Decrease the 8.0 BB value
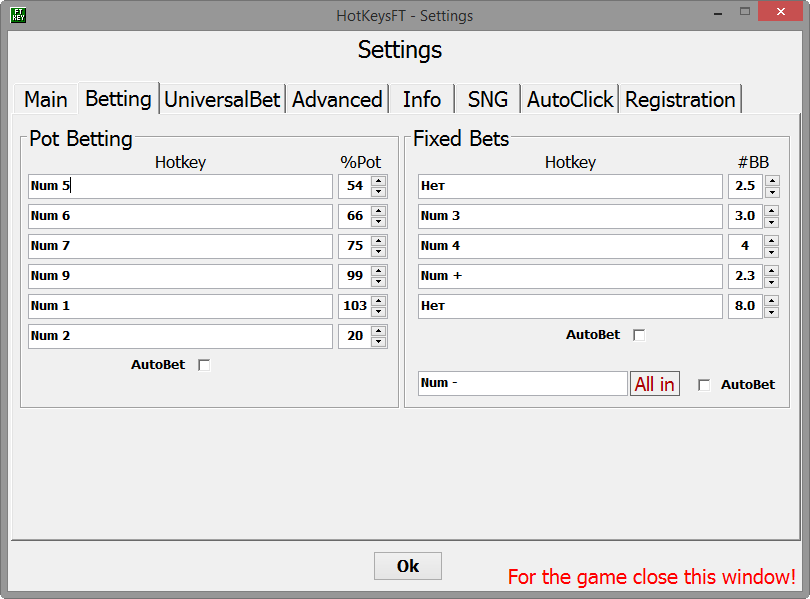810x599 pixels. coord(772,312)
